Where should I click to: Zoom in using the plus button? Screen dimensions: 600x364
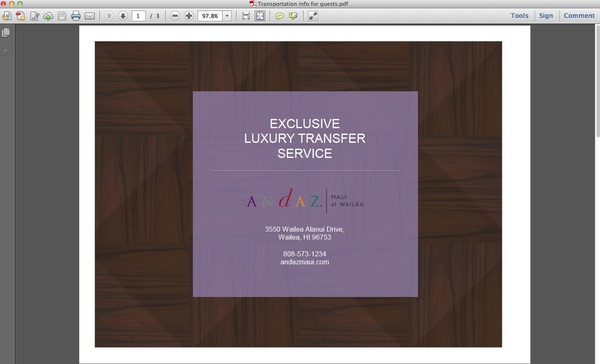pyautogui.click(x=189, y=16)
